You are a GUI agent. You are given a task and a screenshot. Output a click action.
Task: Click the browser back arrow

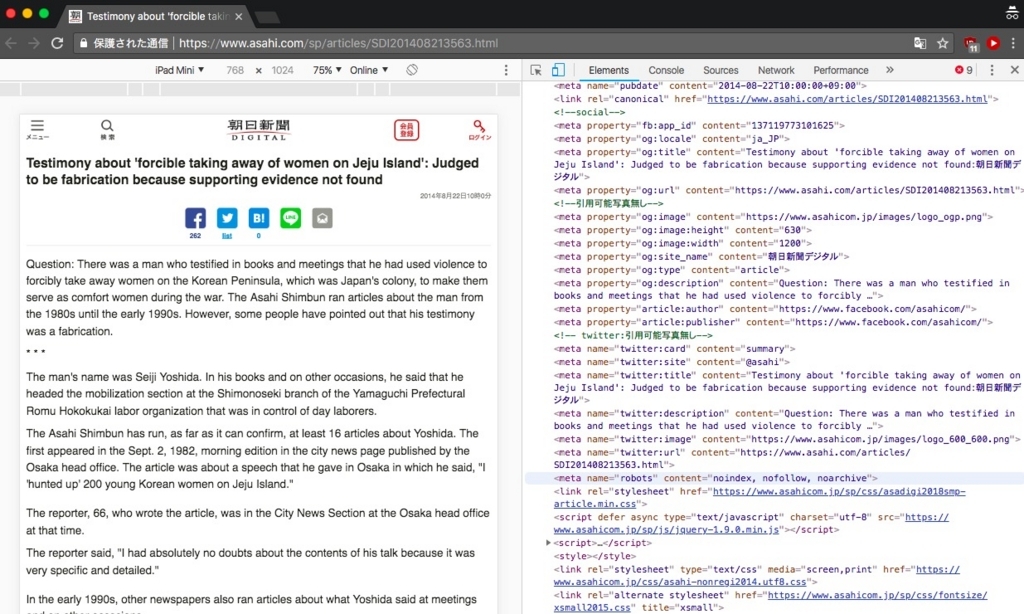coord(11,43)
